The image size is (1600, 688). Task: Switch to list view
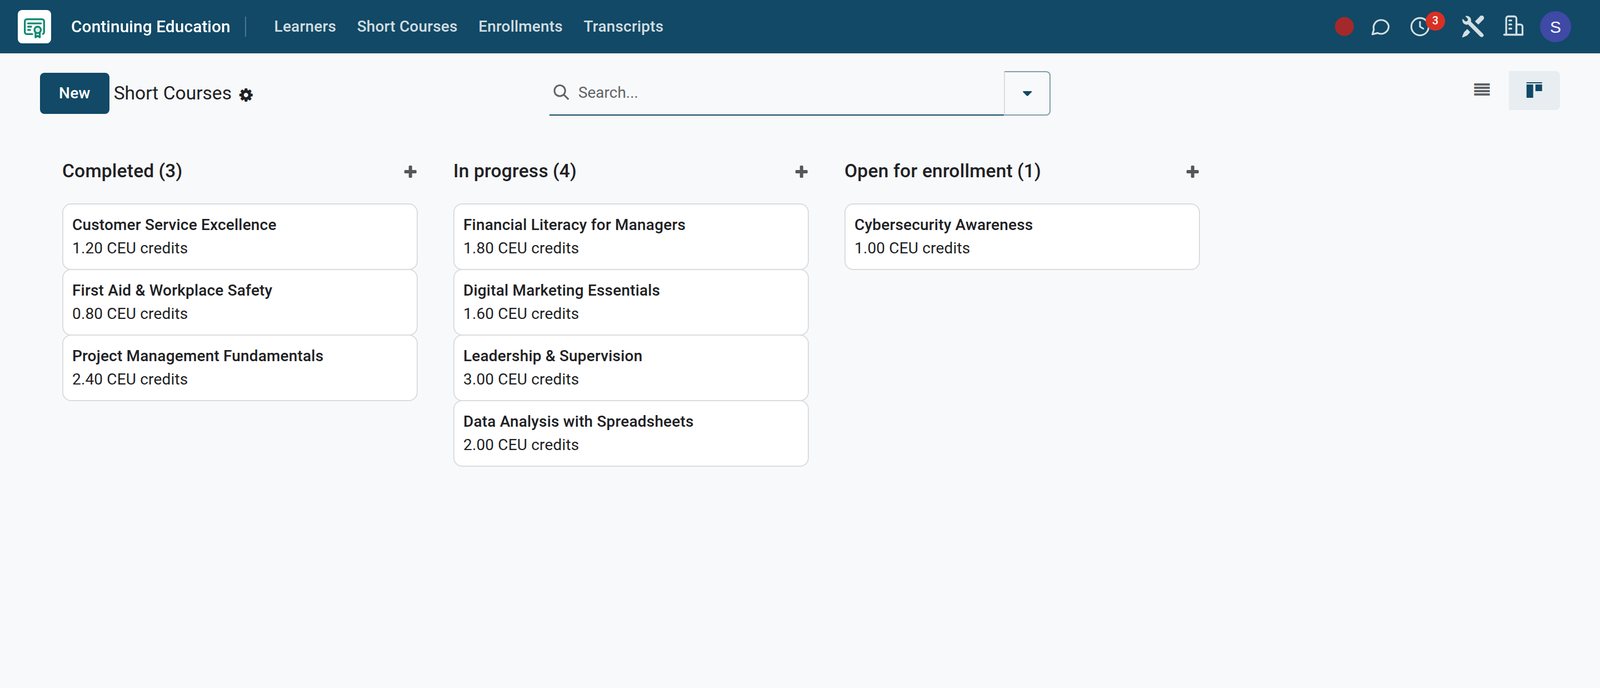click(x=1482, y=91)
